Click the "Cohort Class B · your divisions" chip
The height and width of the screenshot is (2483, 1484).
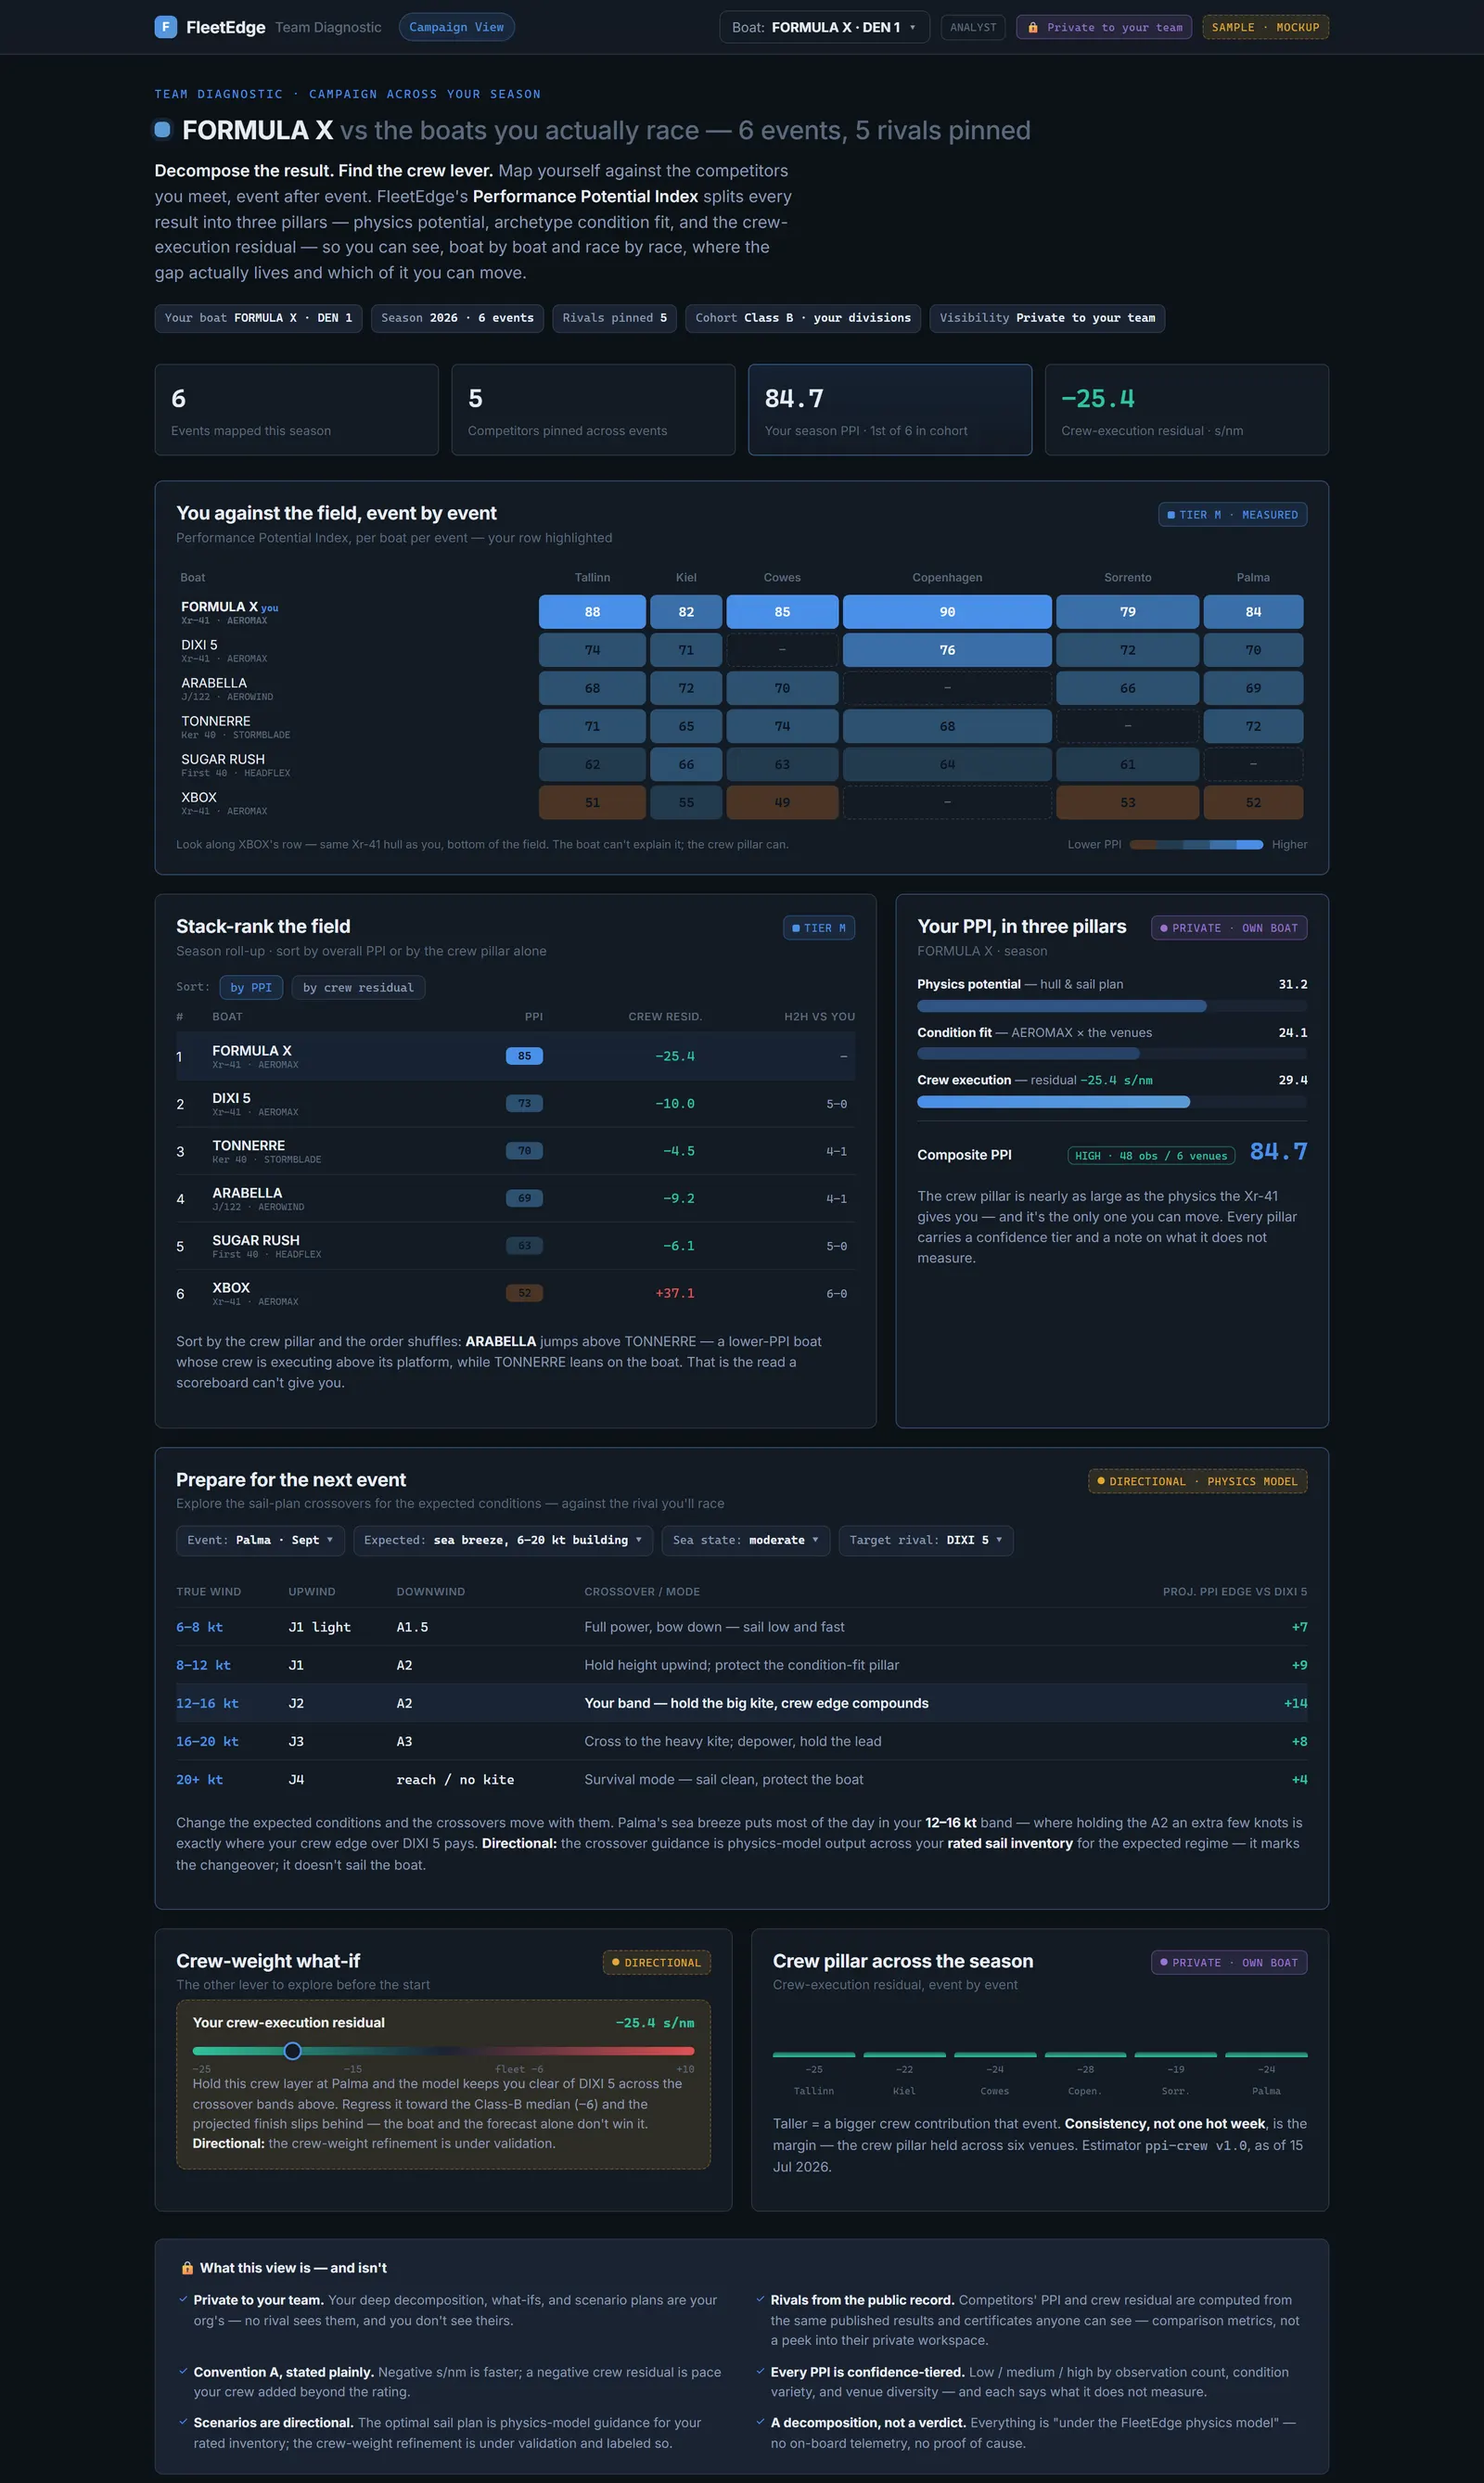(x=803, y=318)
